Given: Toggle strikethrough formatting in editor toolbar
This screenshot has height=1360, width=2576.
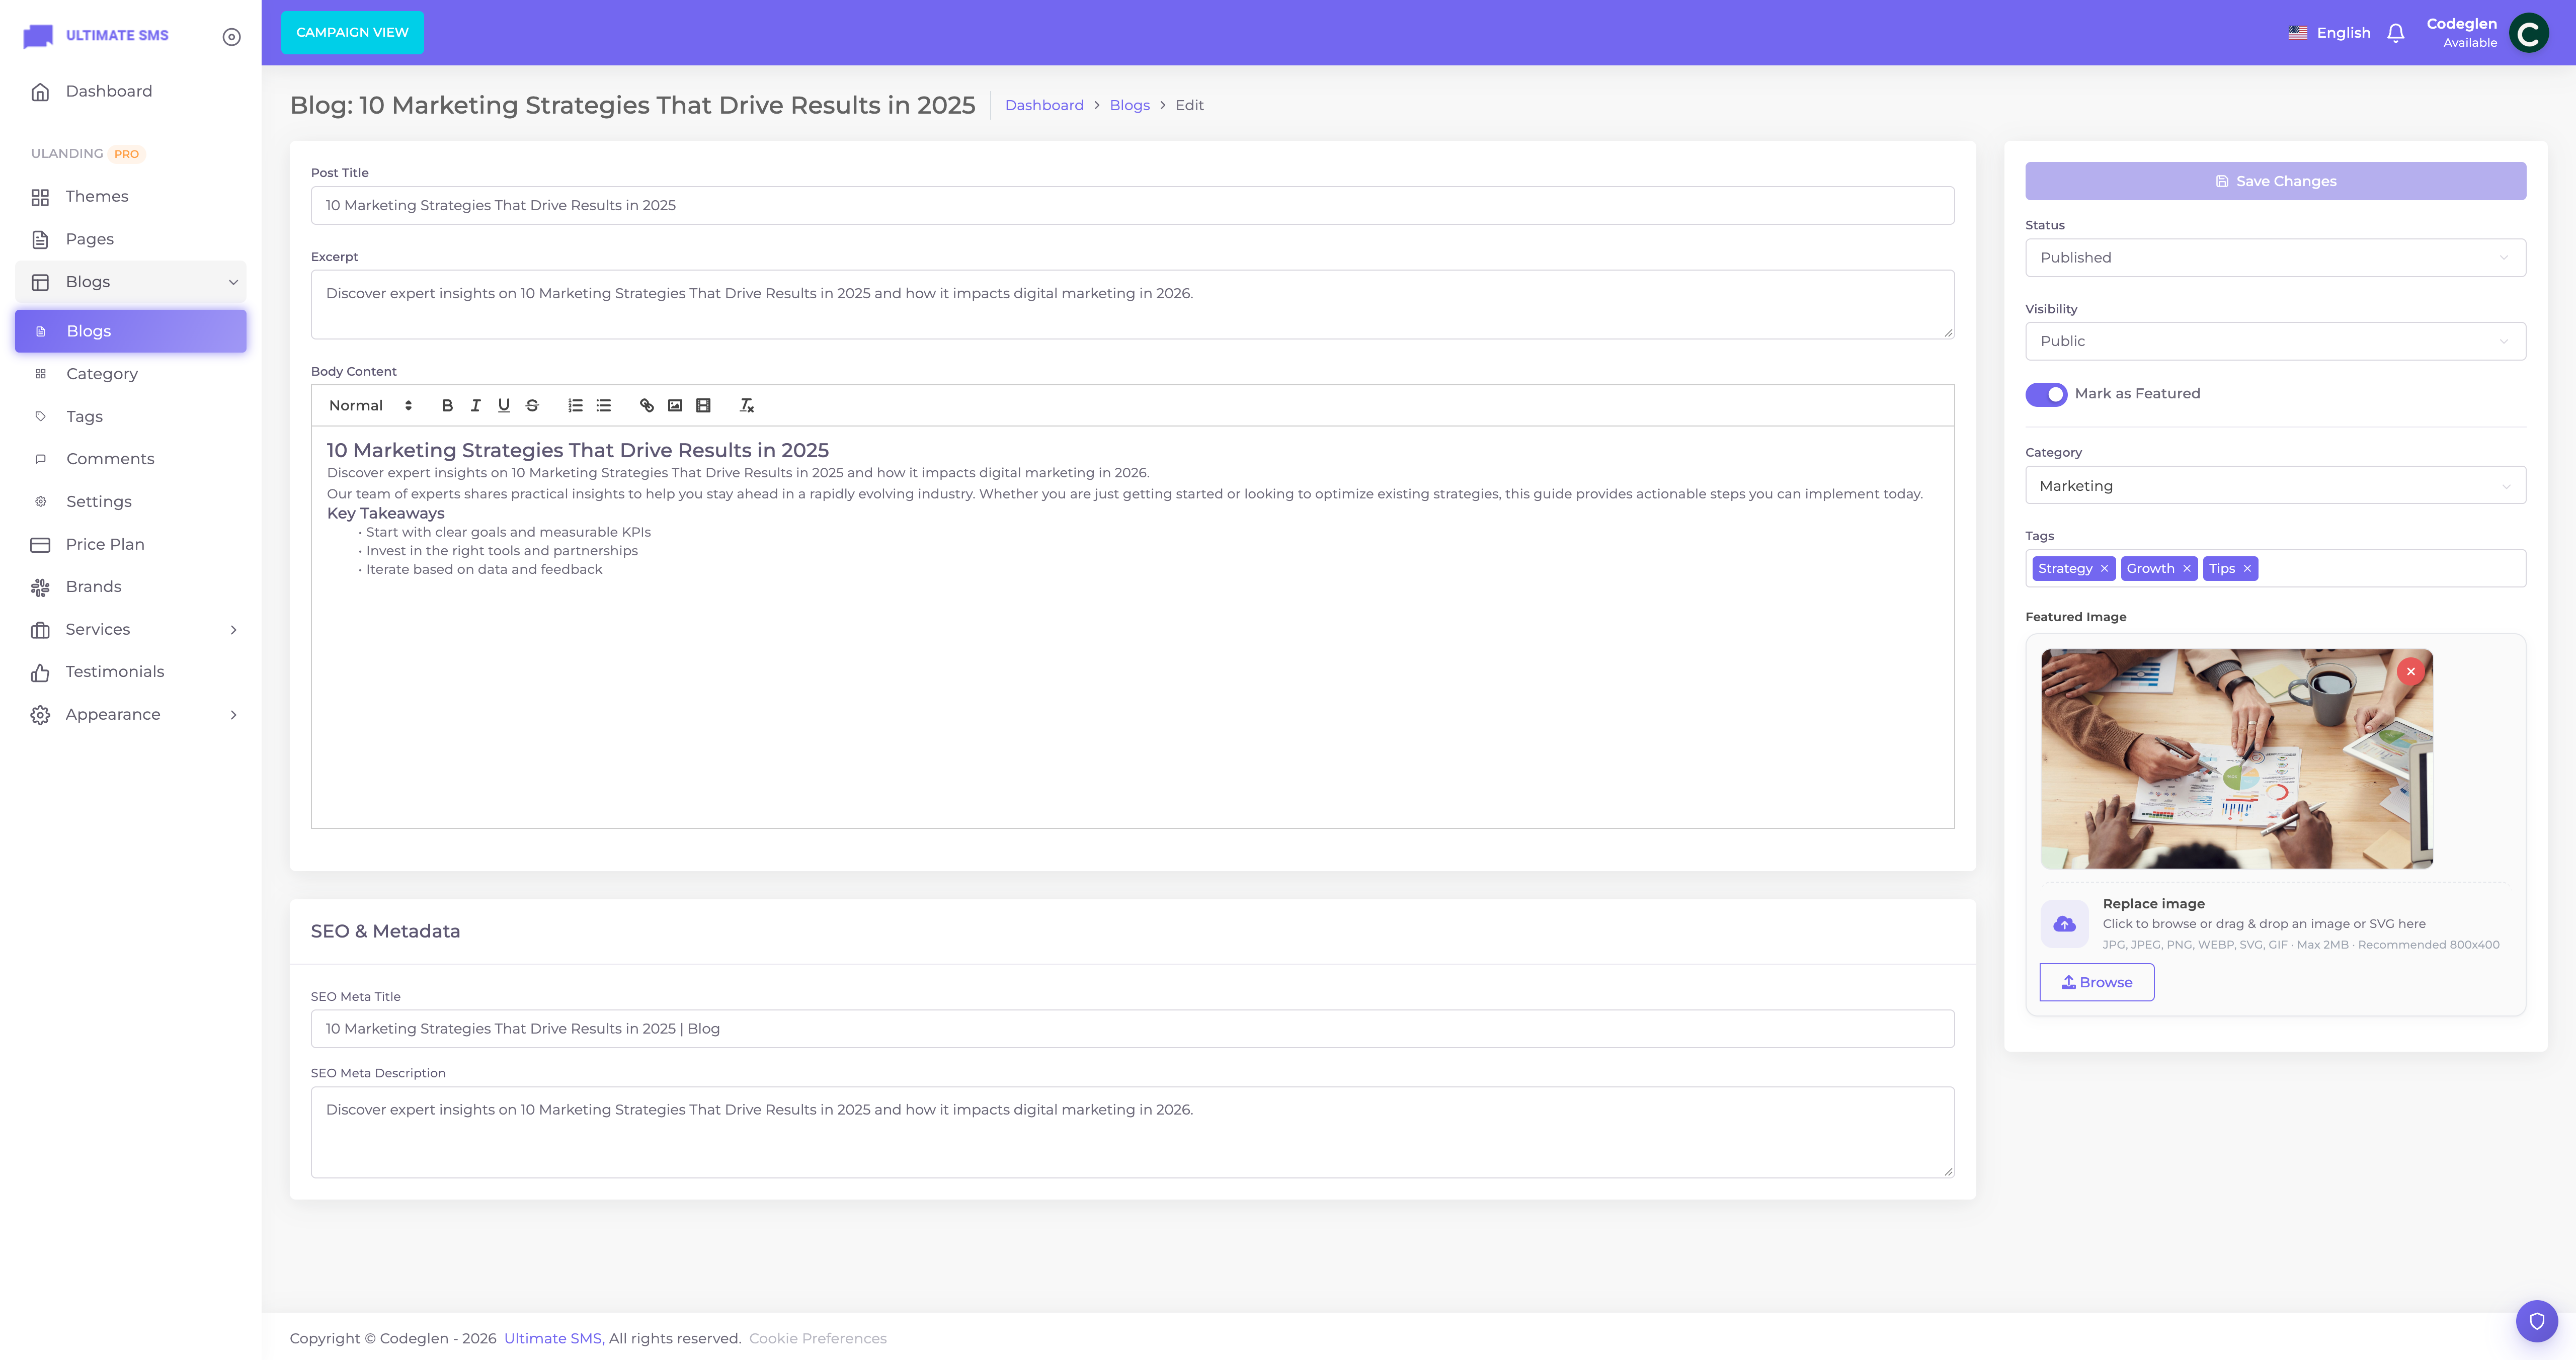Looking at the screenshot, I should (x=532, y=405).
